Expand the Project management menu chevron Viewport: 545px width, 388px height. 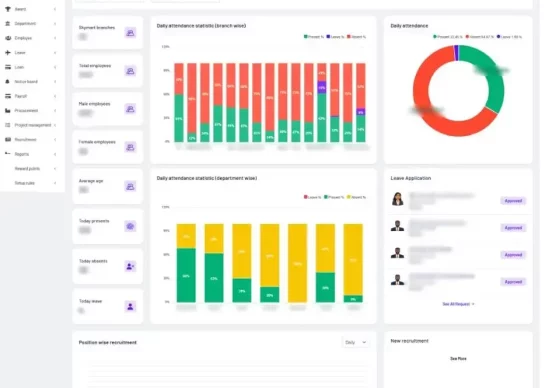(55, 125)
